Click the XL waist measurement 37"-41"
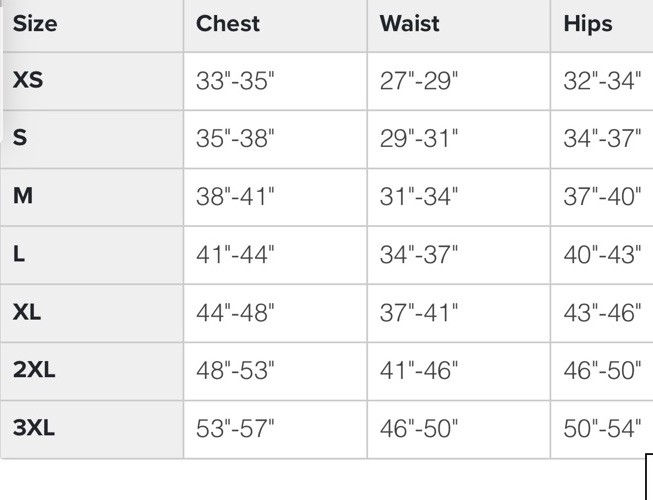The height and width of the screenshot is (500, 653). pyautogui.click(x=419, y=314)
